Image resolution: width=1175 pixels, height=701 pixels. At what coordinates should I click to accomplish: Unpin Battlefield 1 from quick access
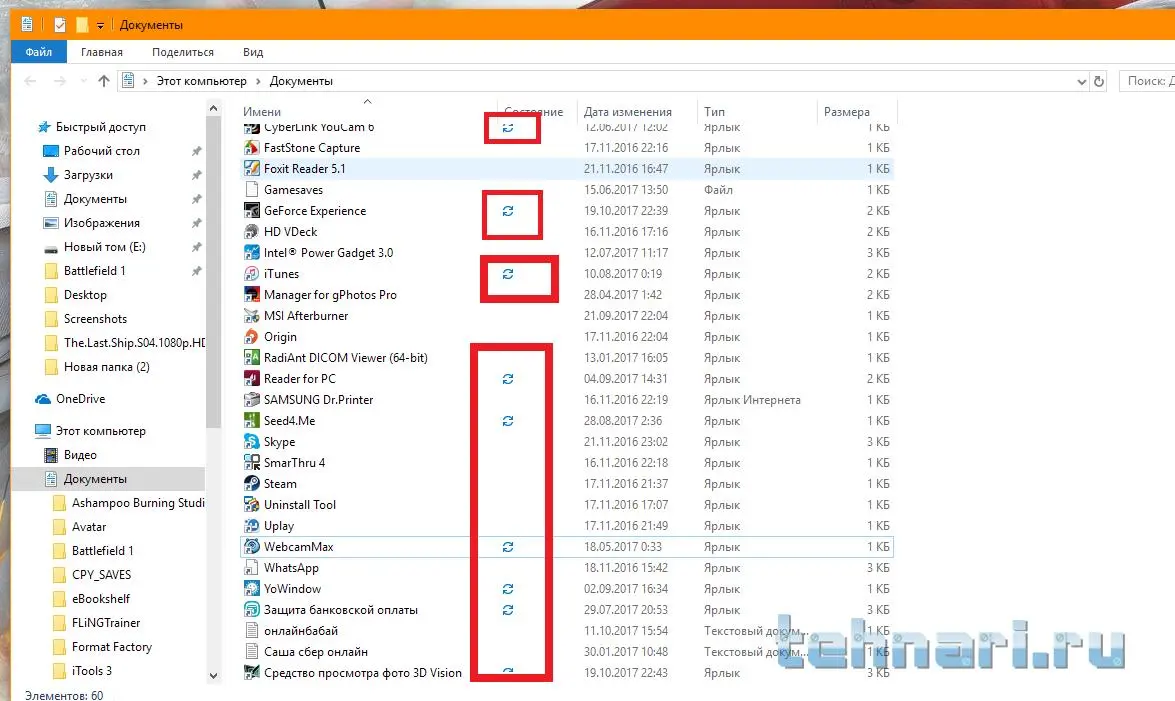coord(196,271)
